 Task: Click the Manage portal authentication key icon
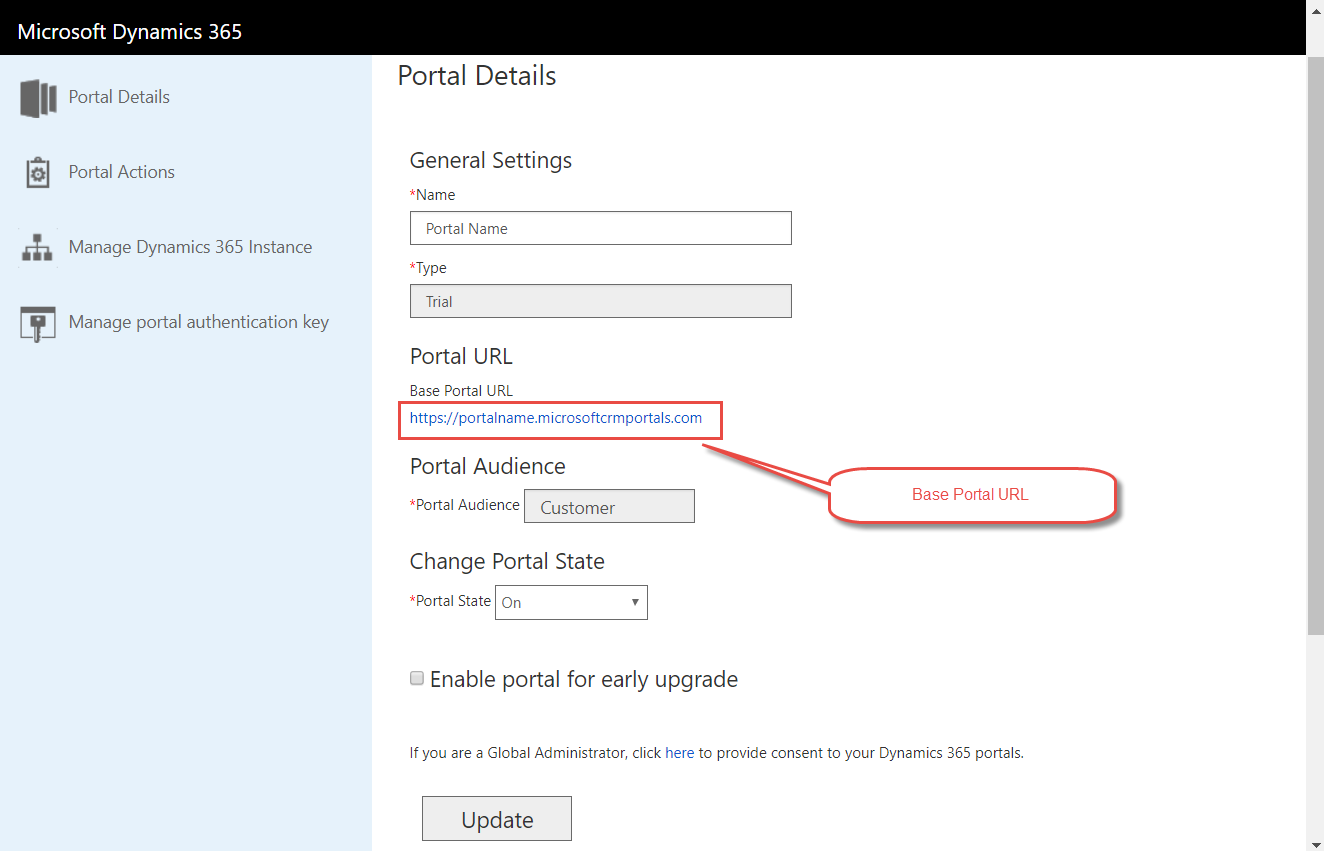(x=37, y=321)
